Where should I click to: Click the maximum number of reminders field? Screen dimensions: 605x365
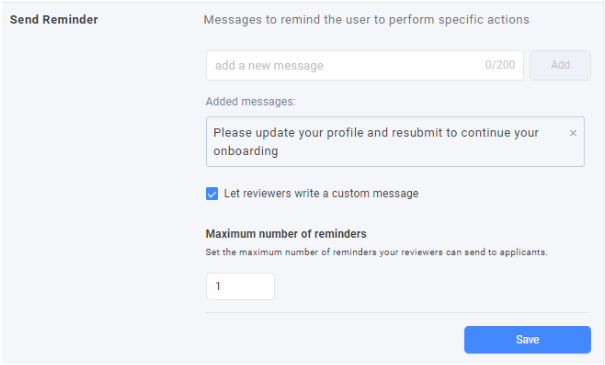point(240,286)
